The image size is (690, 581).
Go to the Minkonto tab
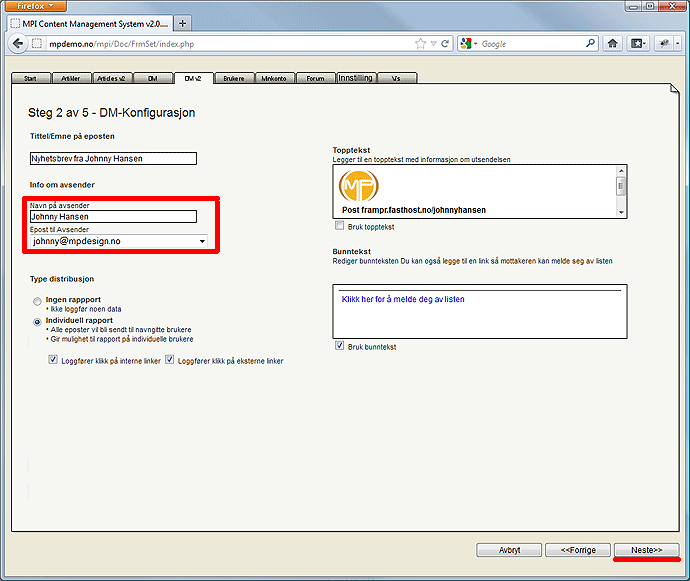point(274,78)
